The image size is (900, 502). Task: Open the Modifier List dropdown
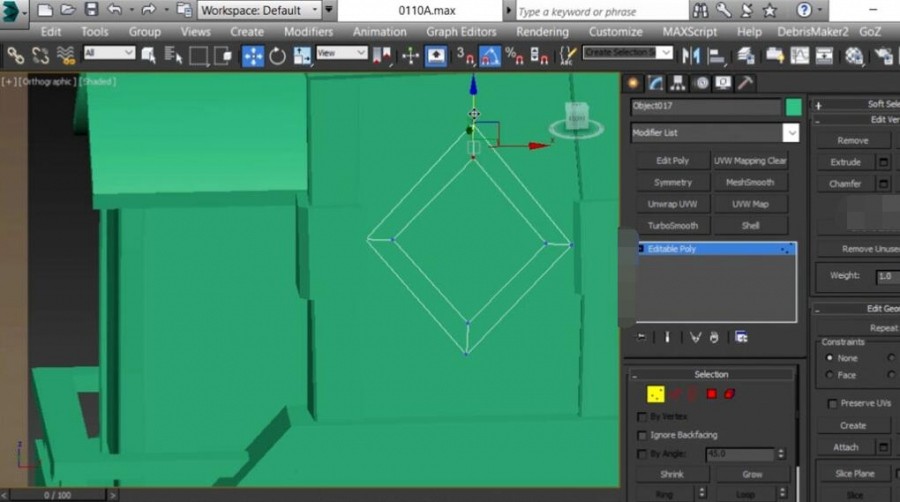tap(715, 133)
